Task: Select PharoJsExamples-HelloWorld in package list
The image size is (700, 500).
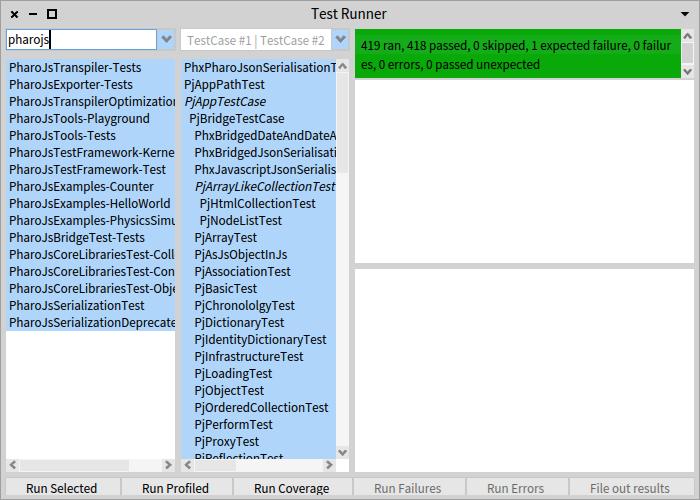Action: [x=89, y=204]
